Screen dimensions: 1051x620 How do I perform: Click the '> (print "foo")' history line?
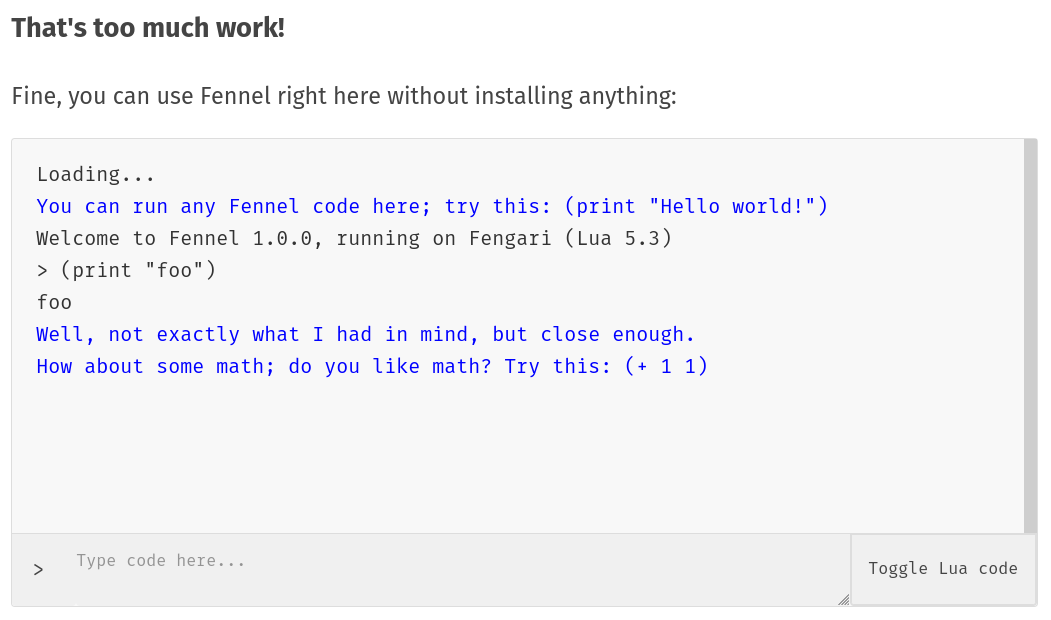point(126,271)
